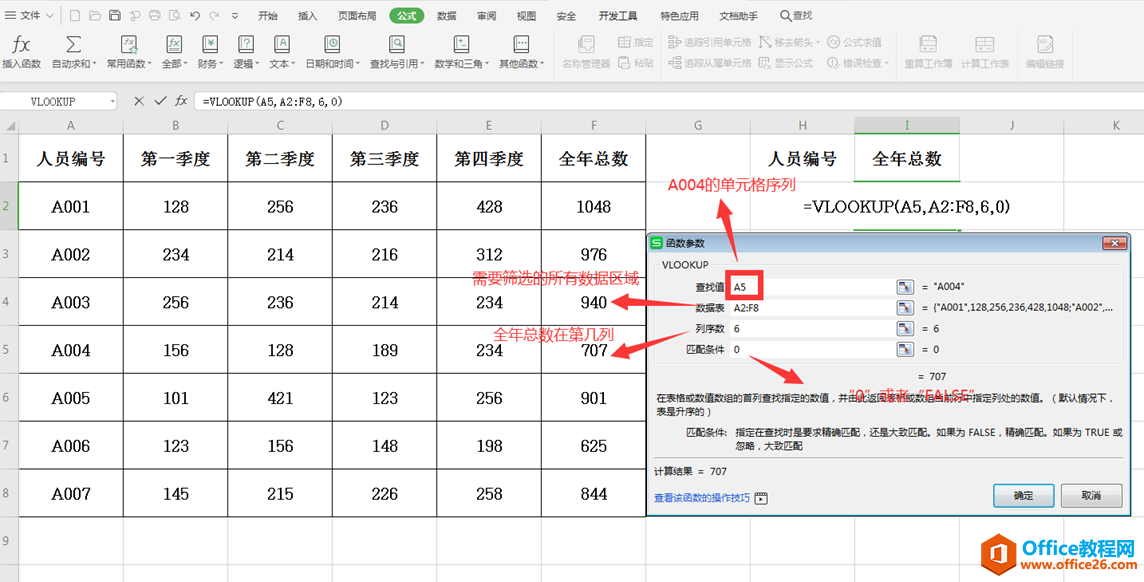Expand the 日期和时间 dropdown arrow
1144x582 pixels.
pyautogui.click(x=358, y=64)
